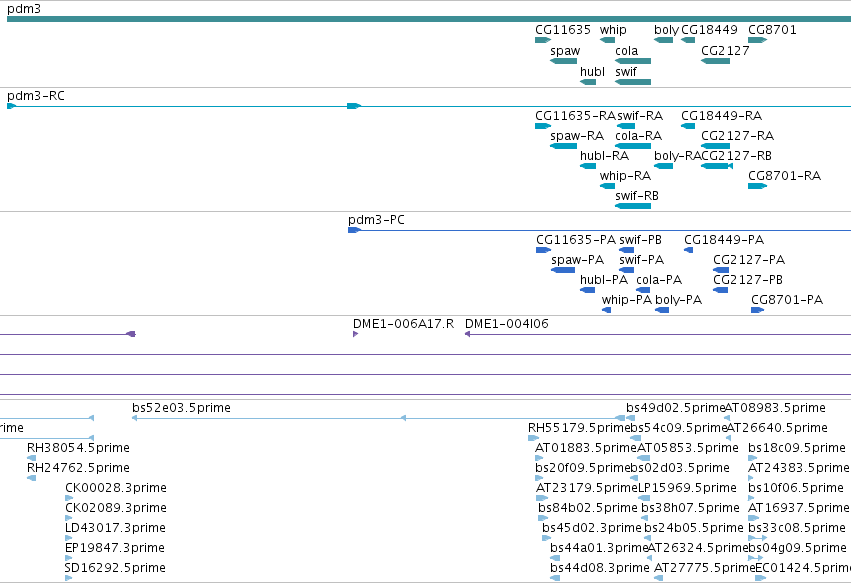This screenshot has height=583, width=851.
Task: Click the CG2127-PB protein label
Action: click(x=748, y=280)
